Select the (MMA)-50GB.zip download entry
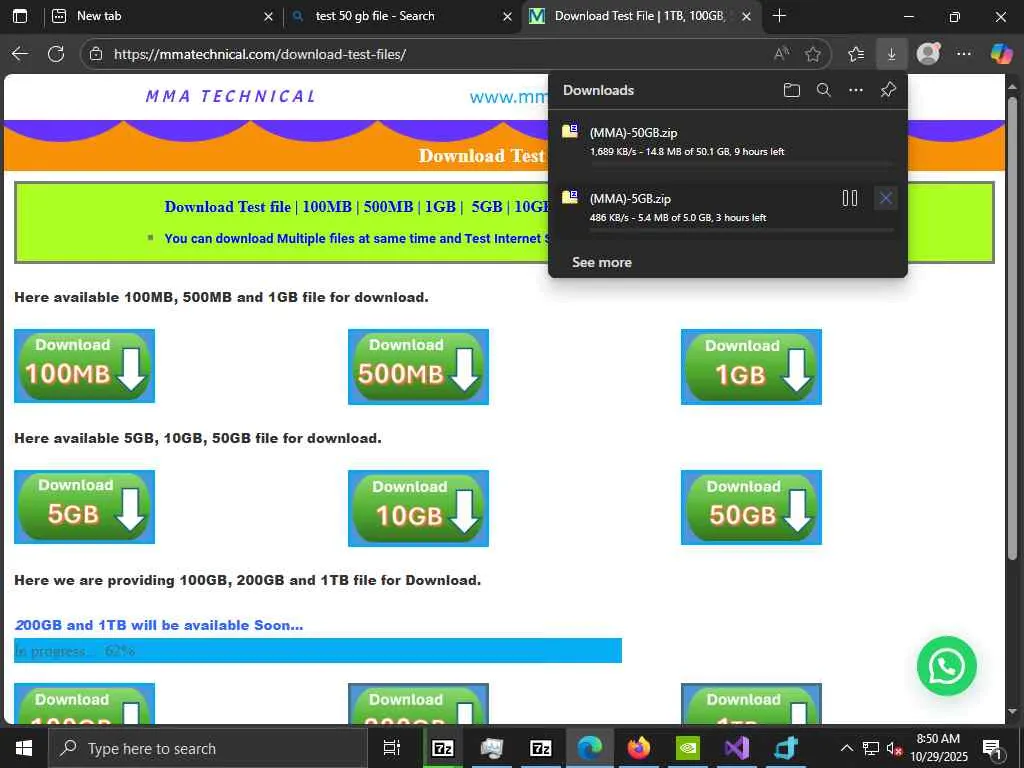The image size is (1024, 768). [728, 143]
